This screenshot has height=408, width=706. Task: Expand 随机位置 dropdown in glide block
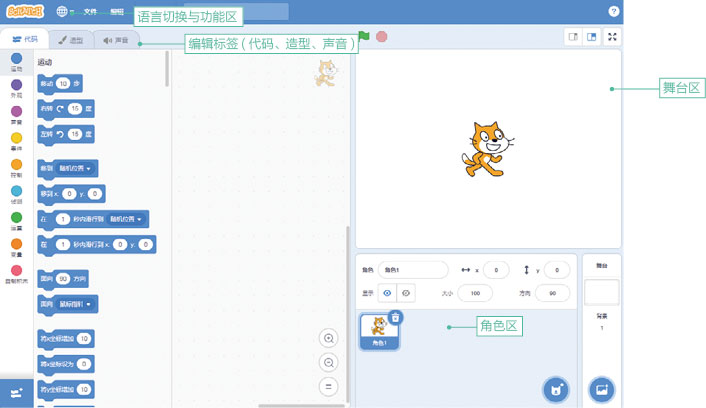tap(126, 219)
